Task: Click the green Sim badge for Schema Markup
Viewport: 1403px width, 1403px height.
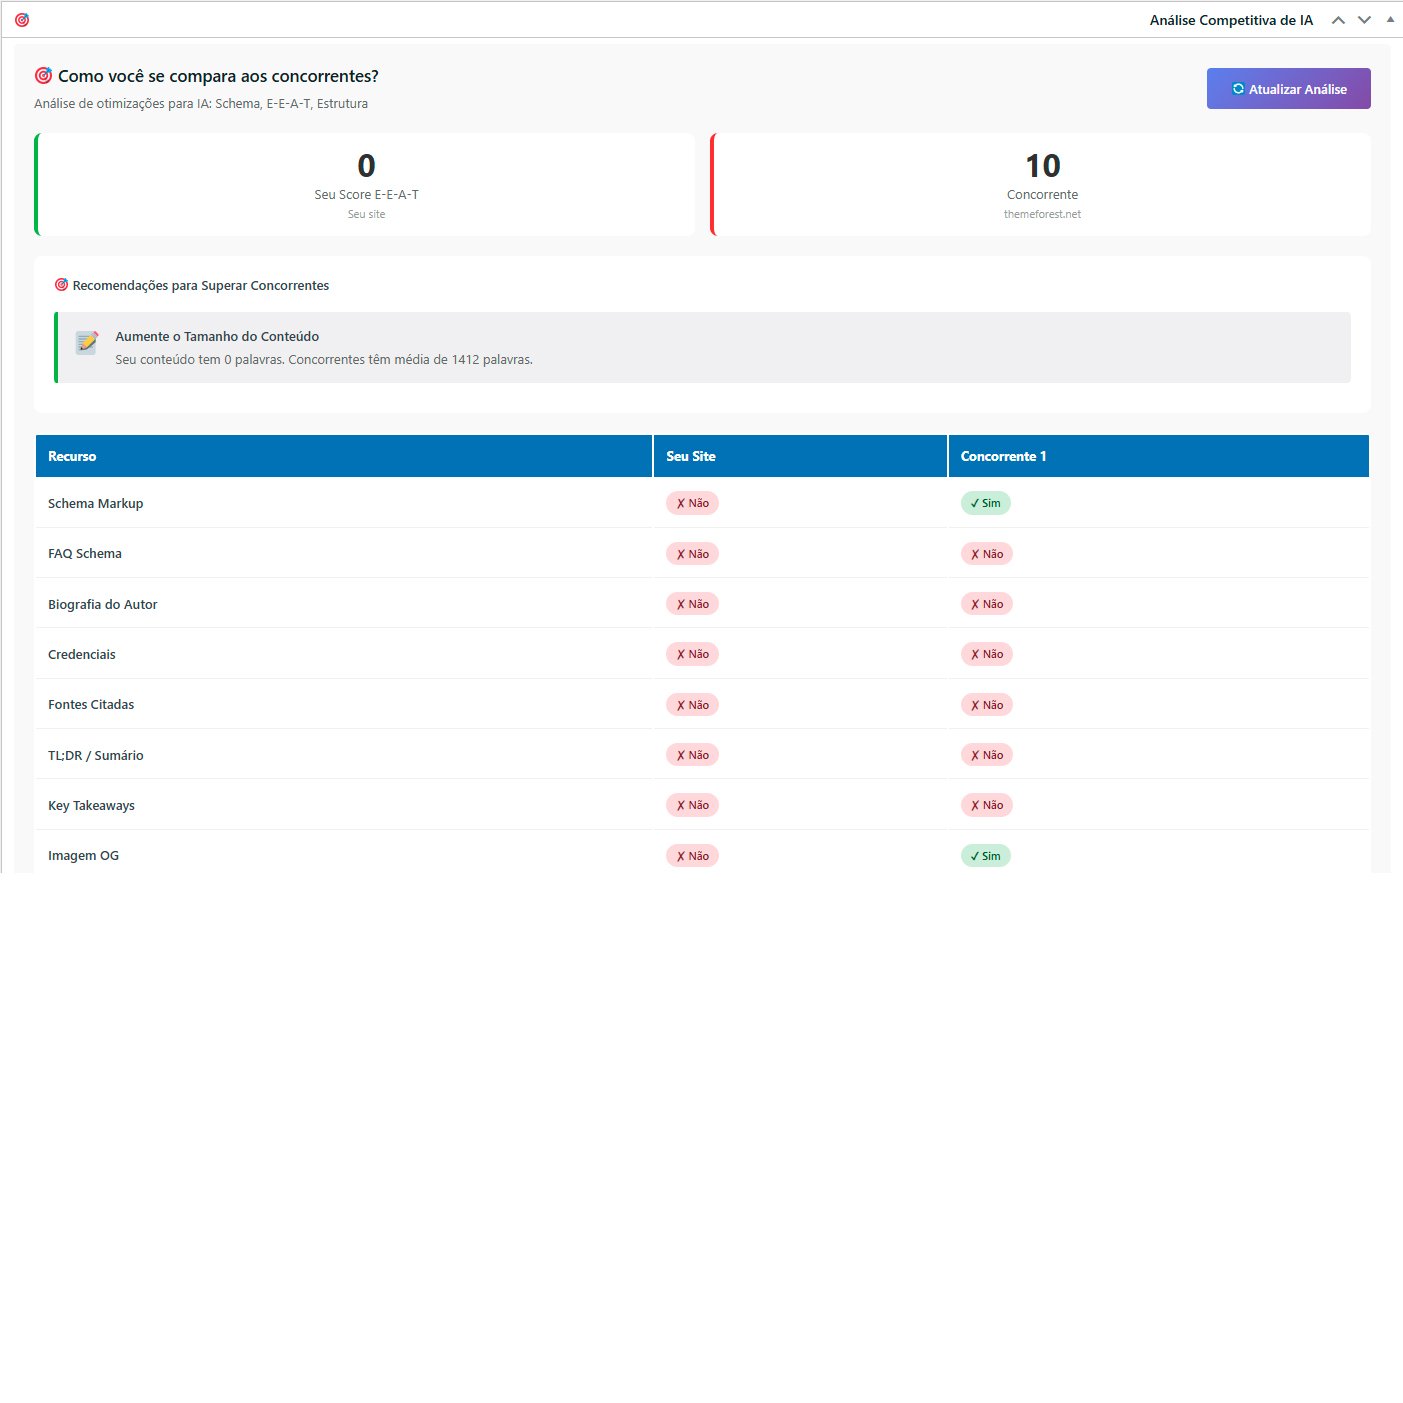Action: (x=986, y=503)
